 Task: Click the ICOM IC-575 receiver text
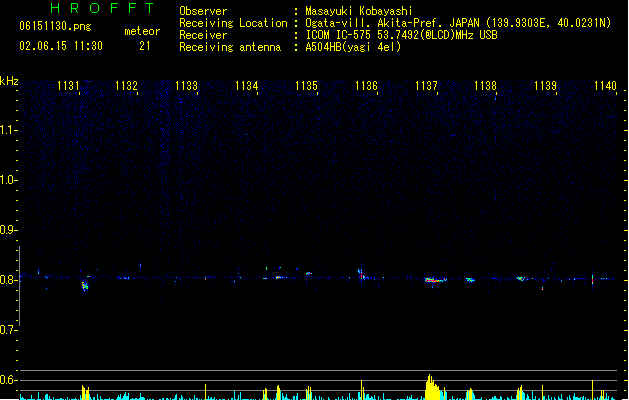pos(401,35)
